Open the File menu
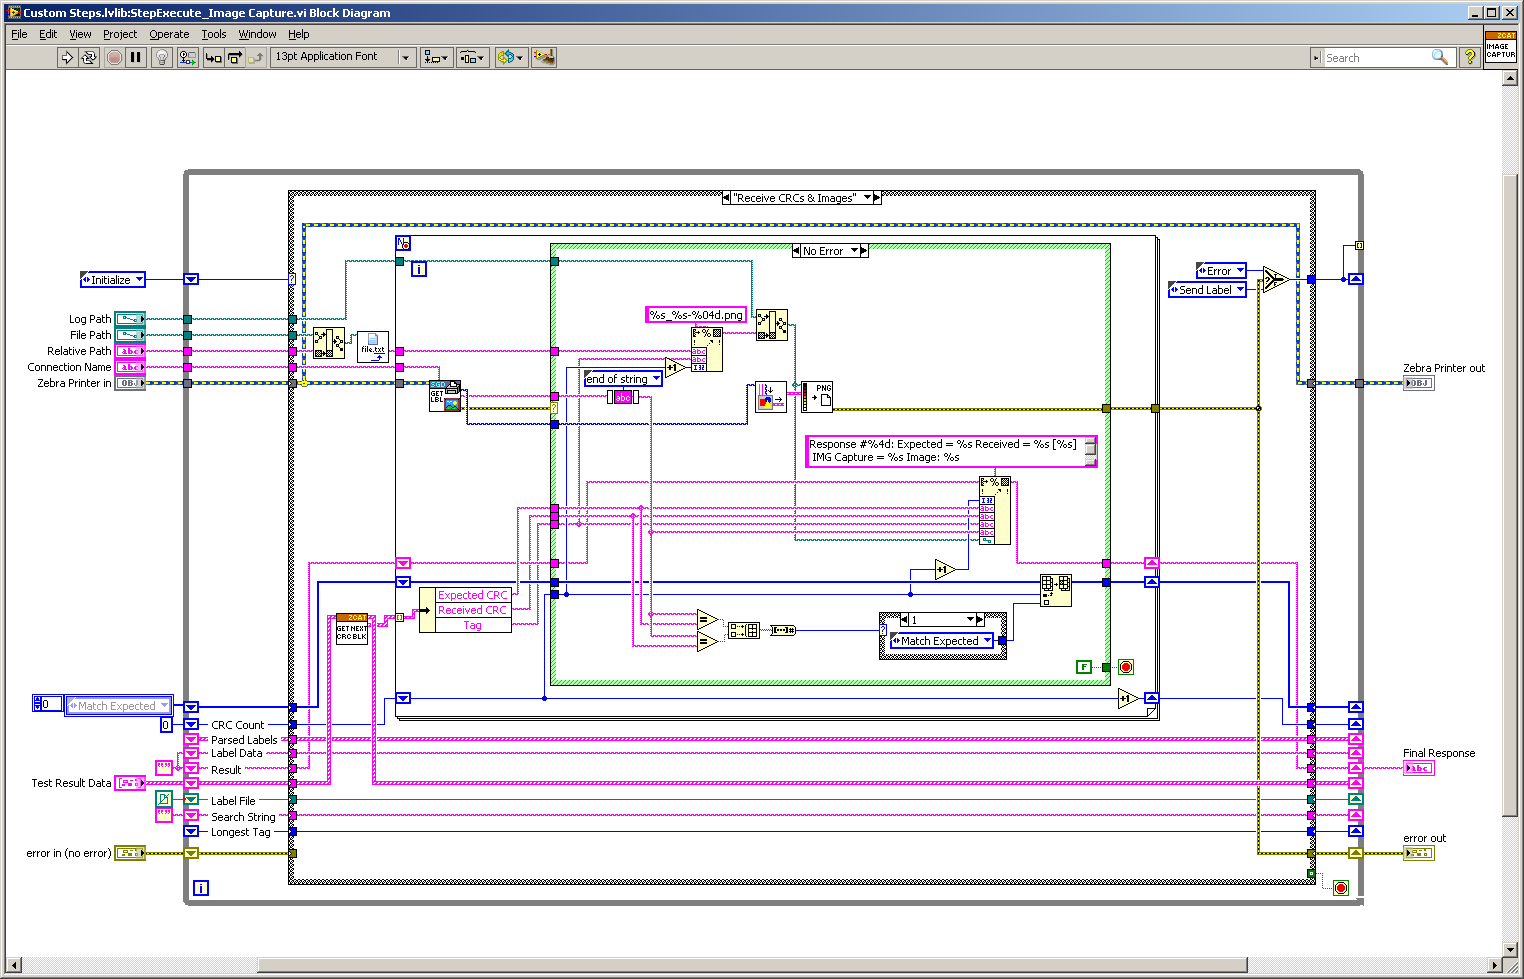The image size is (1524, 979). click(19, 34)
